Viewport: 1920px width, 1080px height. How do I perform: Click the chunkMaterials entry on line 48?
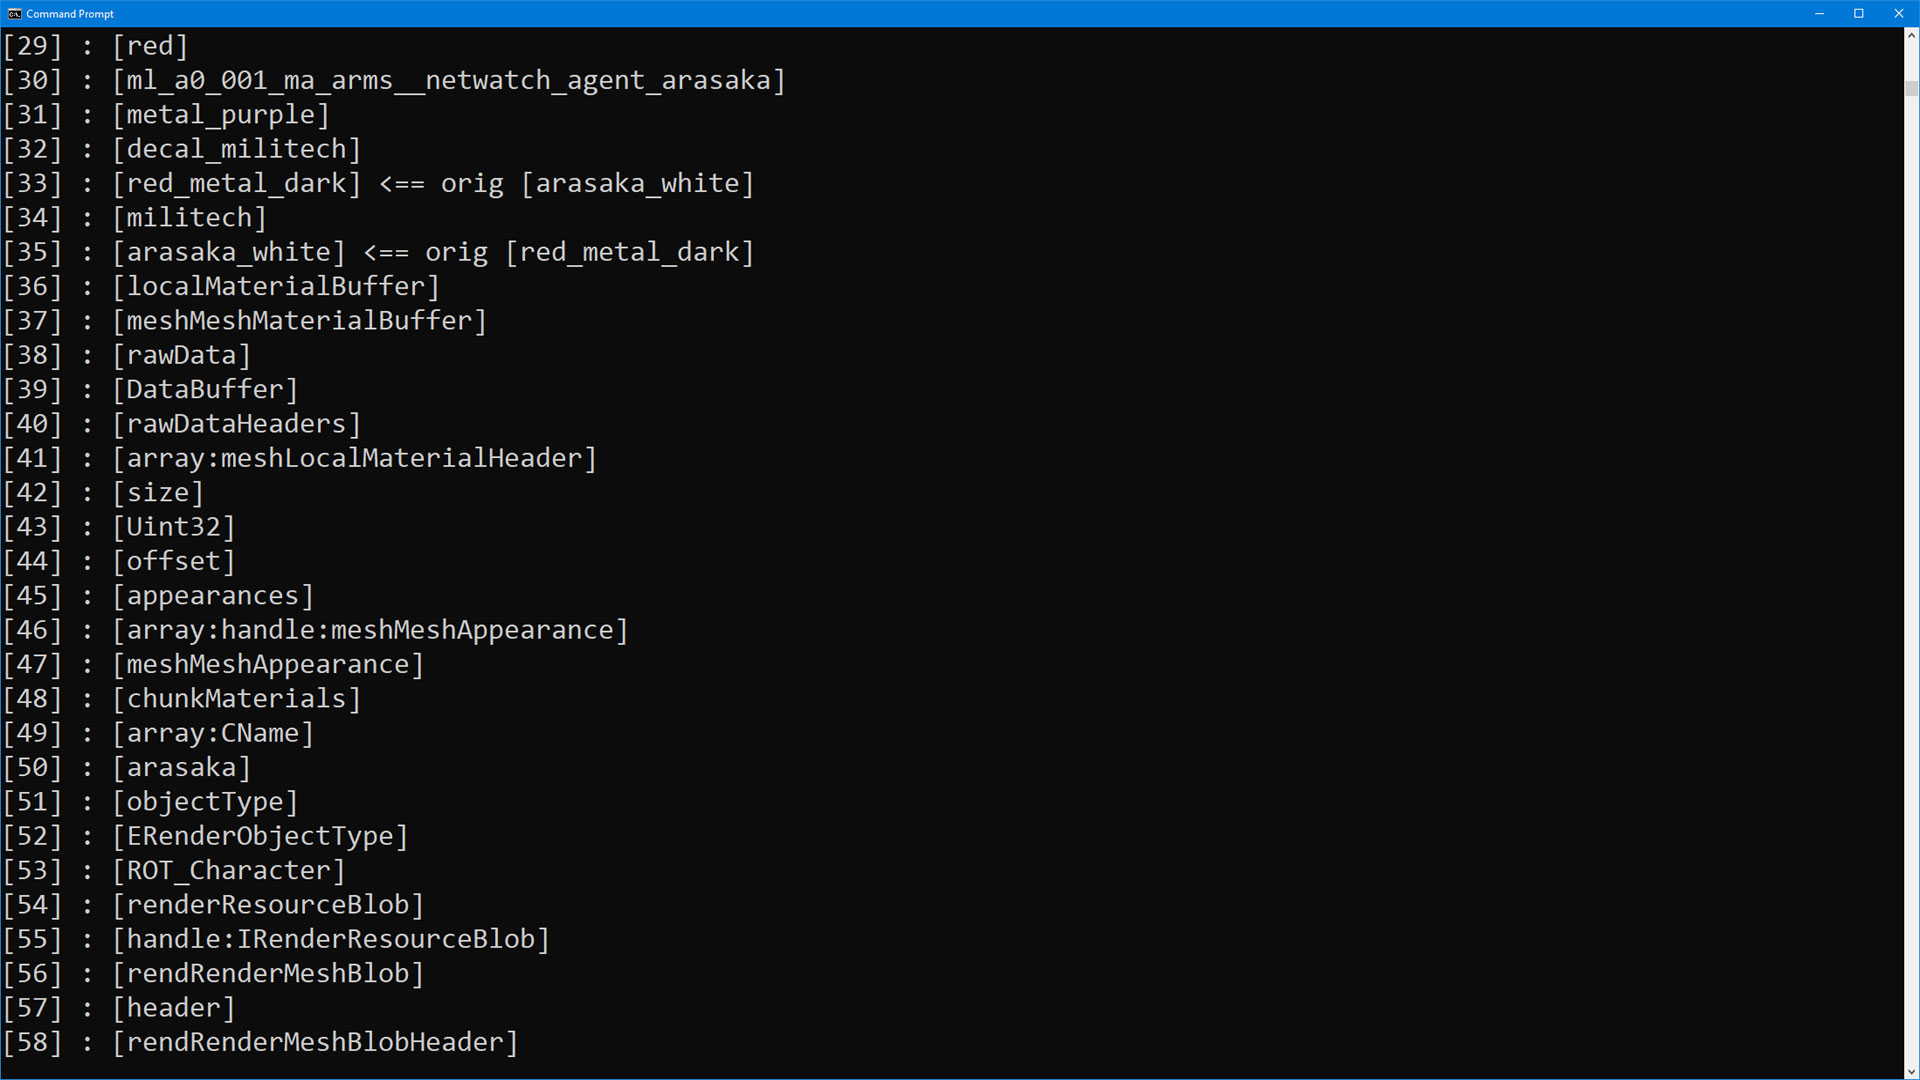coord(237,699)
